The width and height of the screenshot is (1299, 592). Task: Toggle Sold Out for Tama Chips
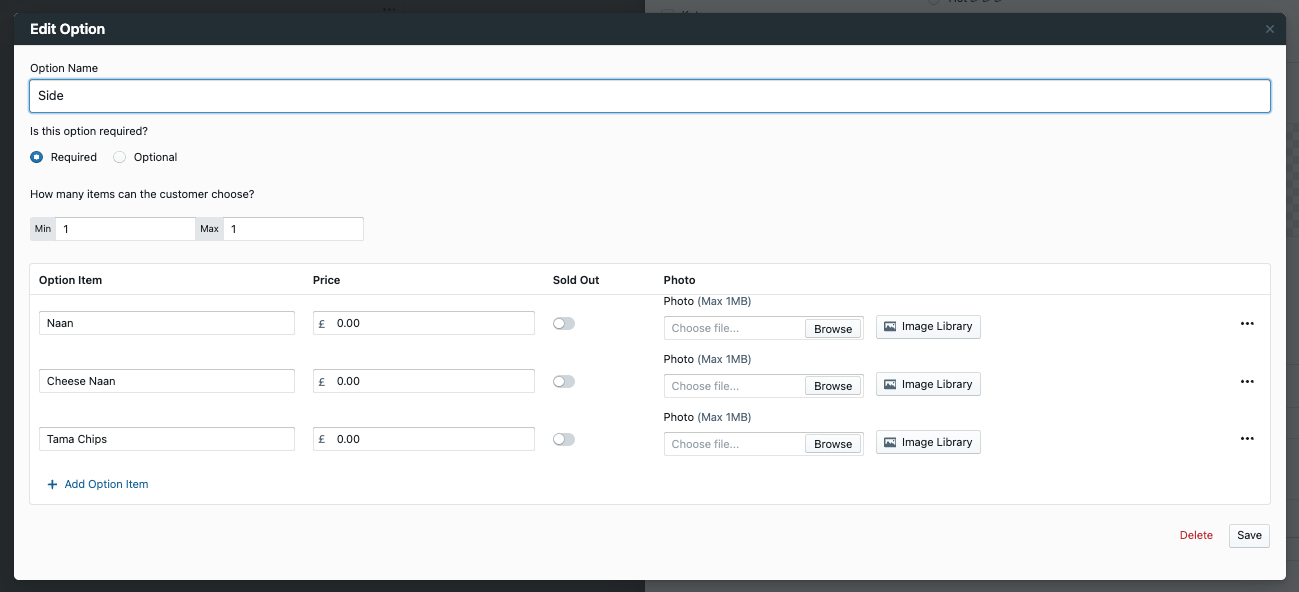[563, 439]
